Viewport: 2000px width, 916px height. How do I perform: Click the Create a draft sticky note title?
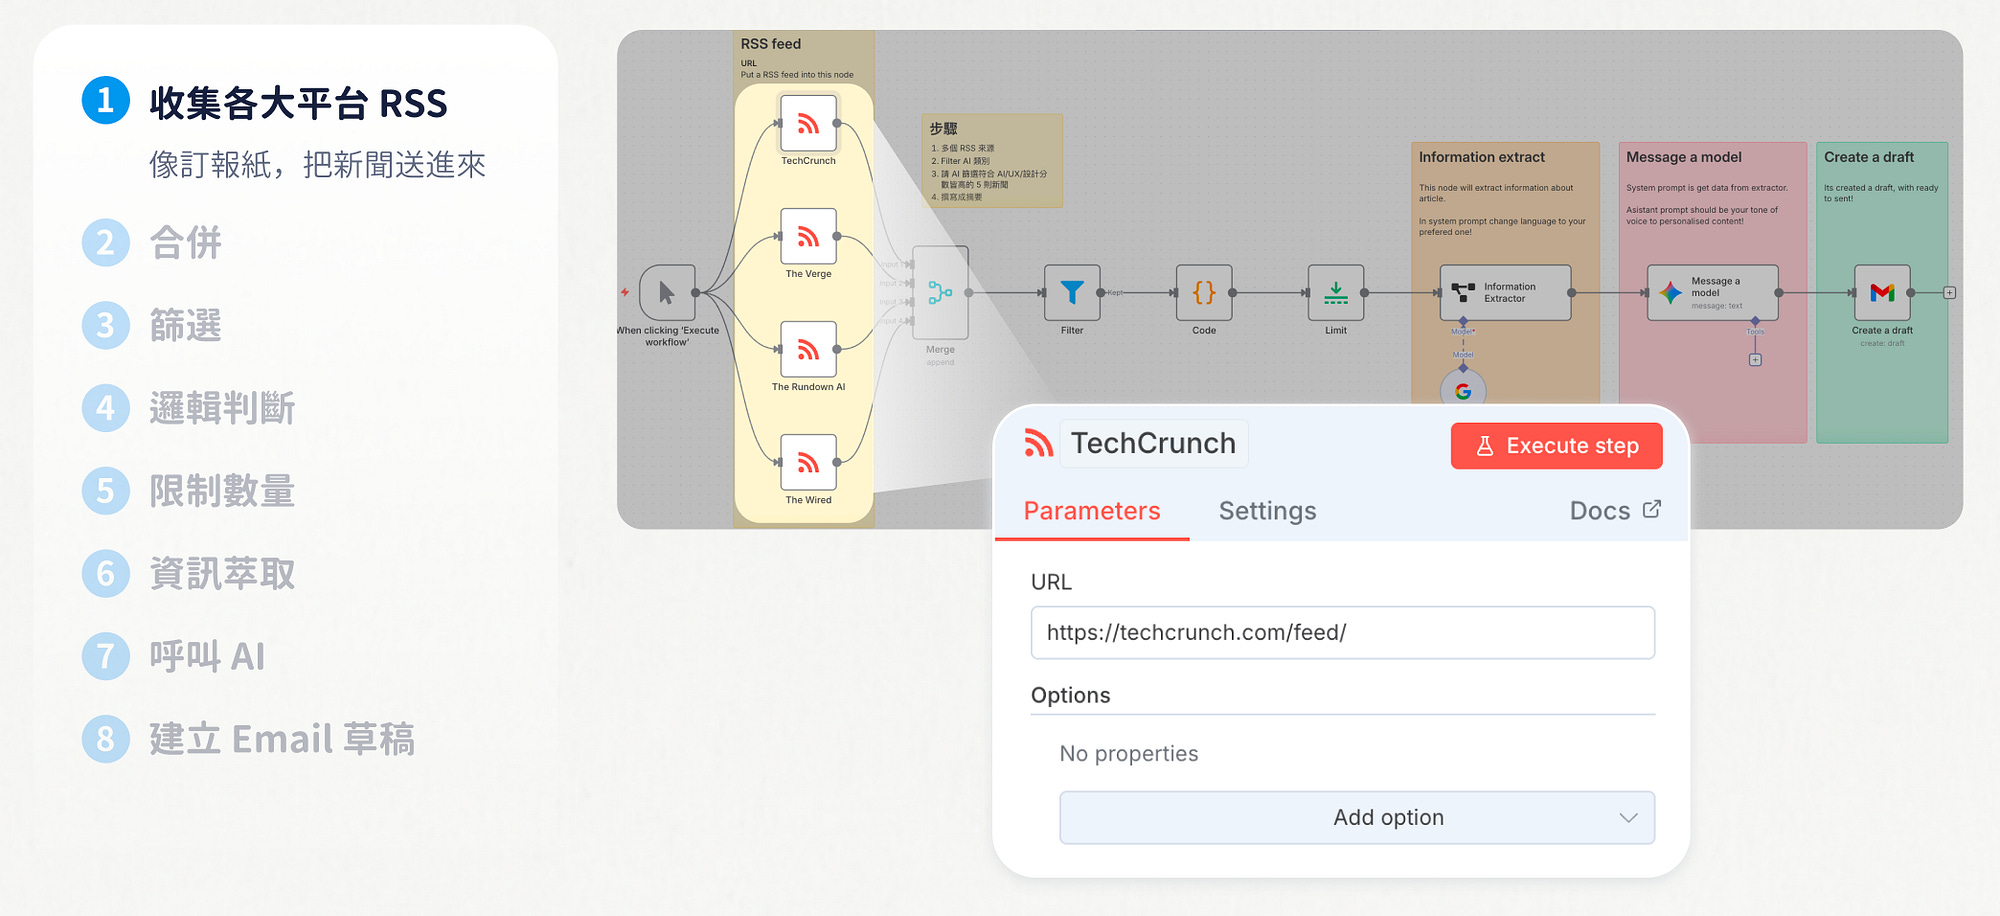[x=1868, y=157]
